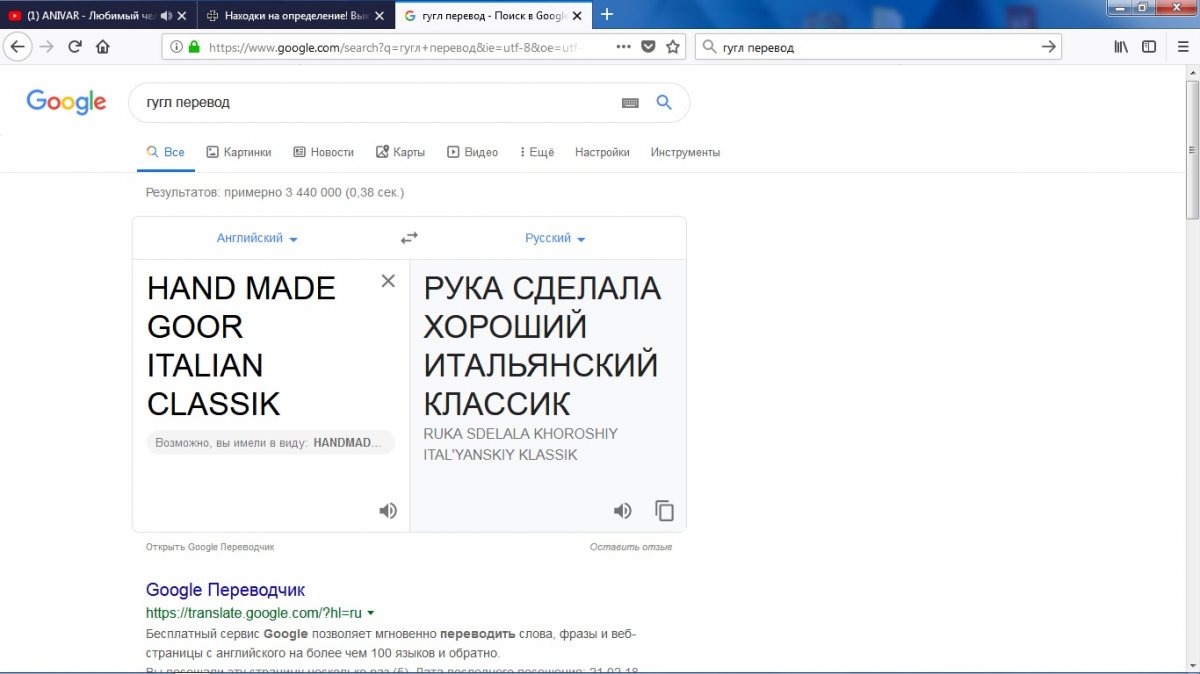Viewport: 1200px width, 674px height.
Task: Clear source text with the X icon
Action: (388, 281)
